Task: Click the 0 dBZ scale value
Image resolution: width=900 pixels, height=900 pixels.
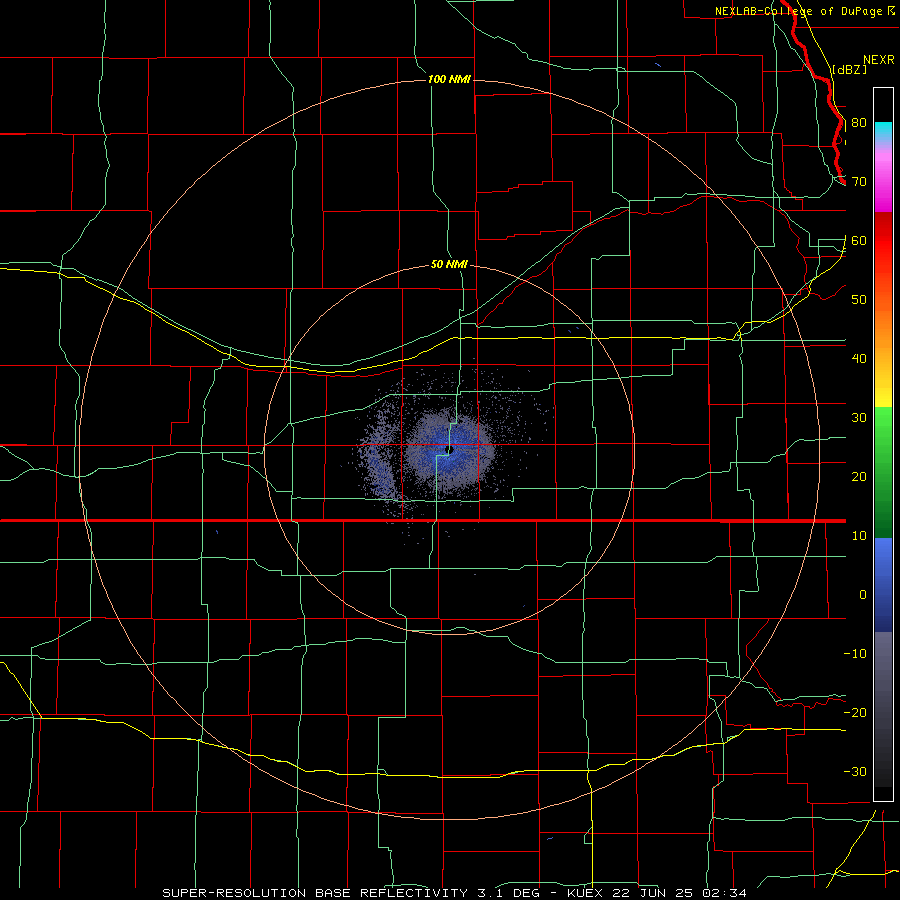Action: tap(863, 595)
